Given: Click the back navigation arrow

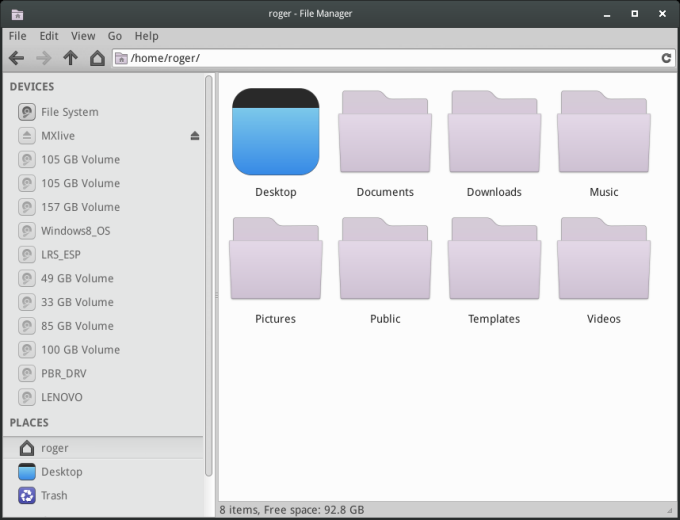Looking at the screenshot, I should (16, 58).
